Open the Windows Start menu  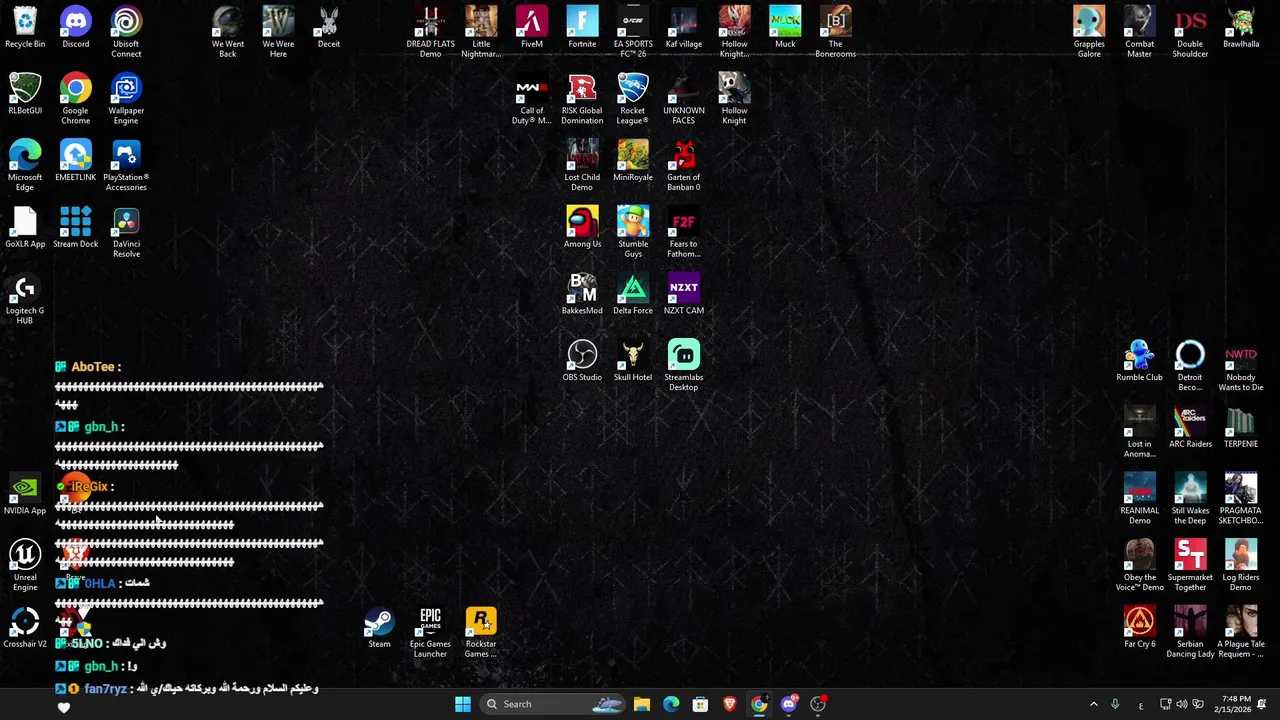pyautogui.click(x=463, y=704)
